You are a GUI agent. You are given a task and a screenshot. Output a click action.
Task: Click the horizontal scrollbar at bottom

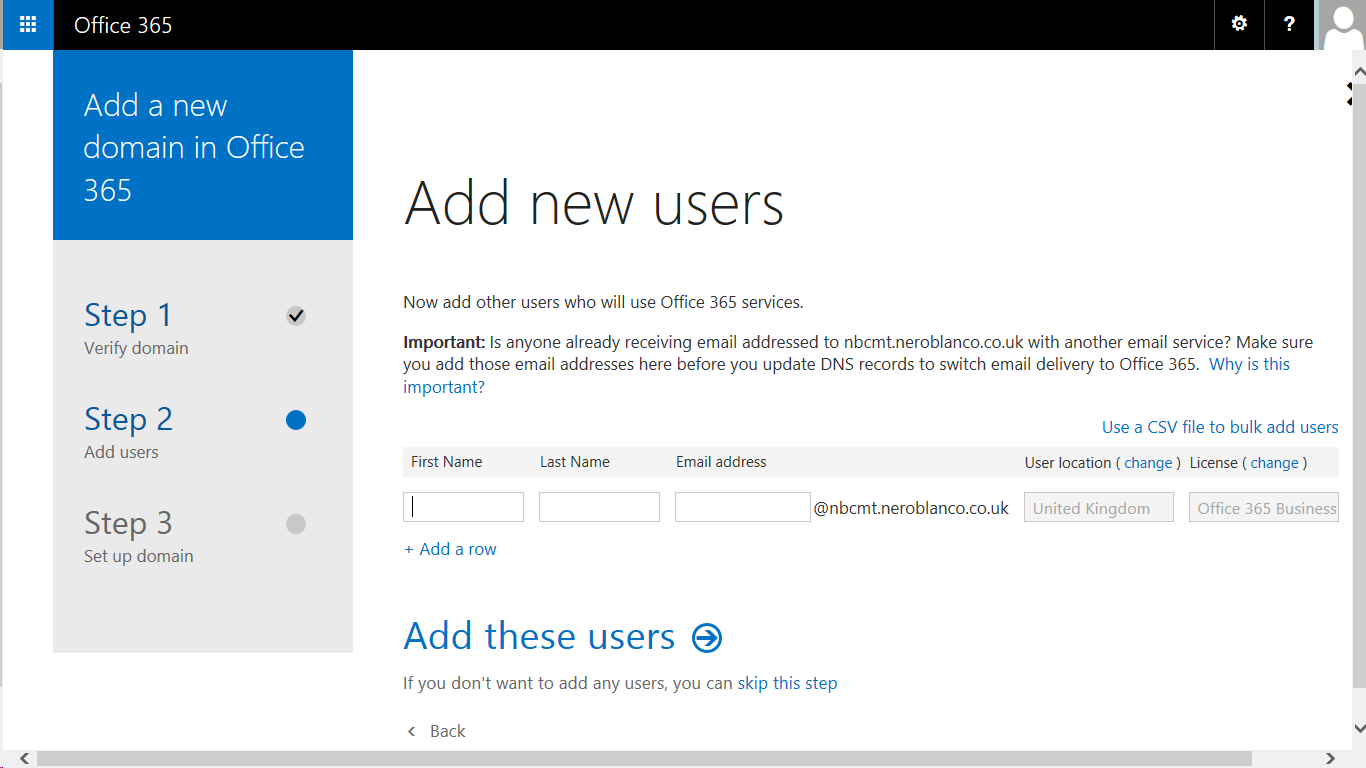coord(644,759)
